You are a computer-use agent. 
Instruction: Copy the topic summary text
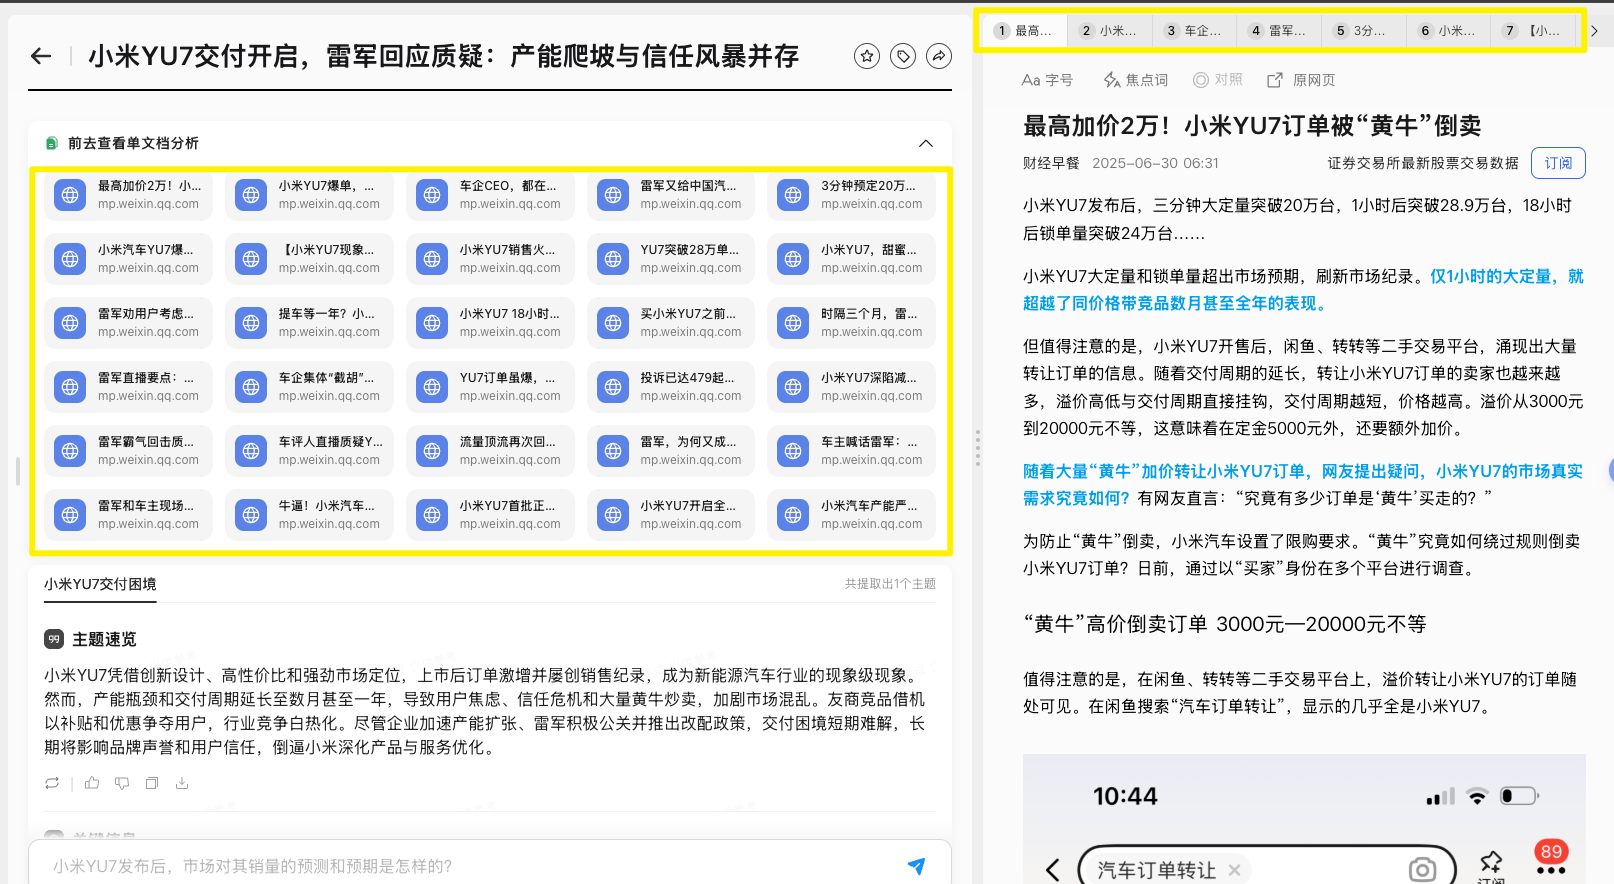tap(152, 783)
